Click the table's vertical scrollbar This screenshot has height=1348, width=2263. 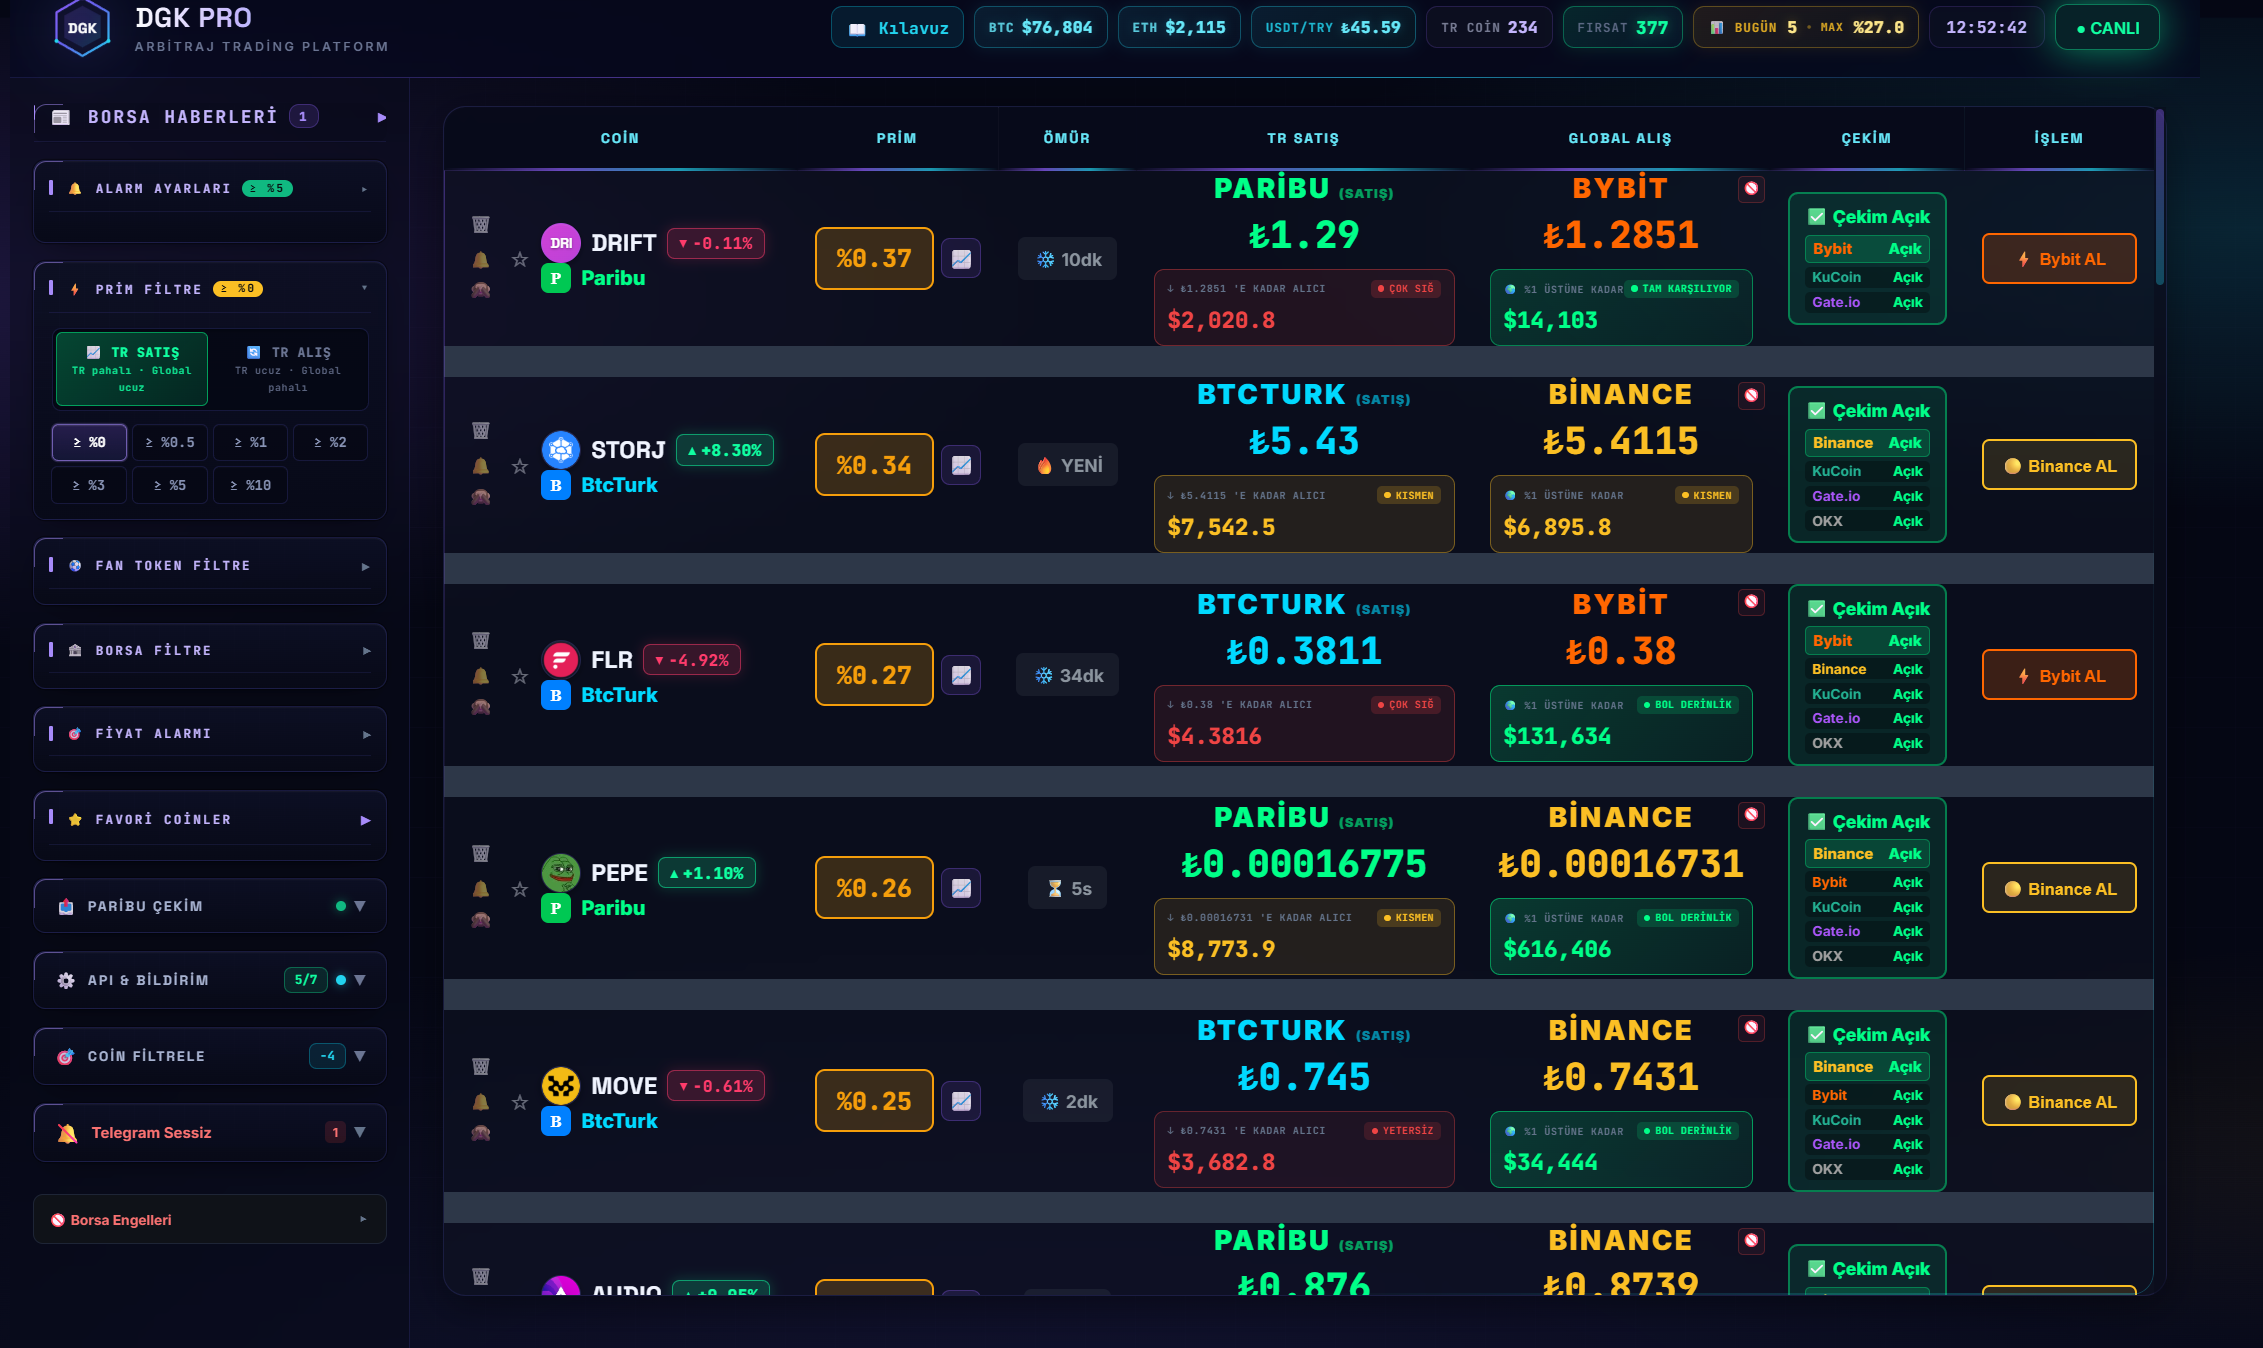pos(2160,198)
